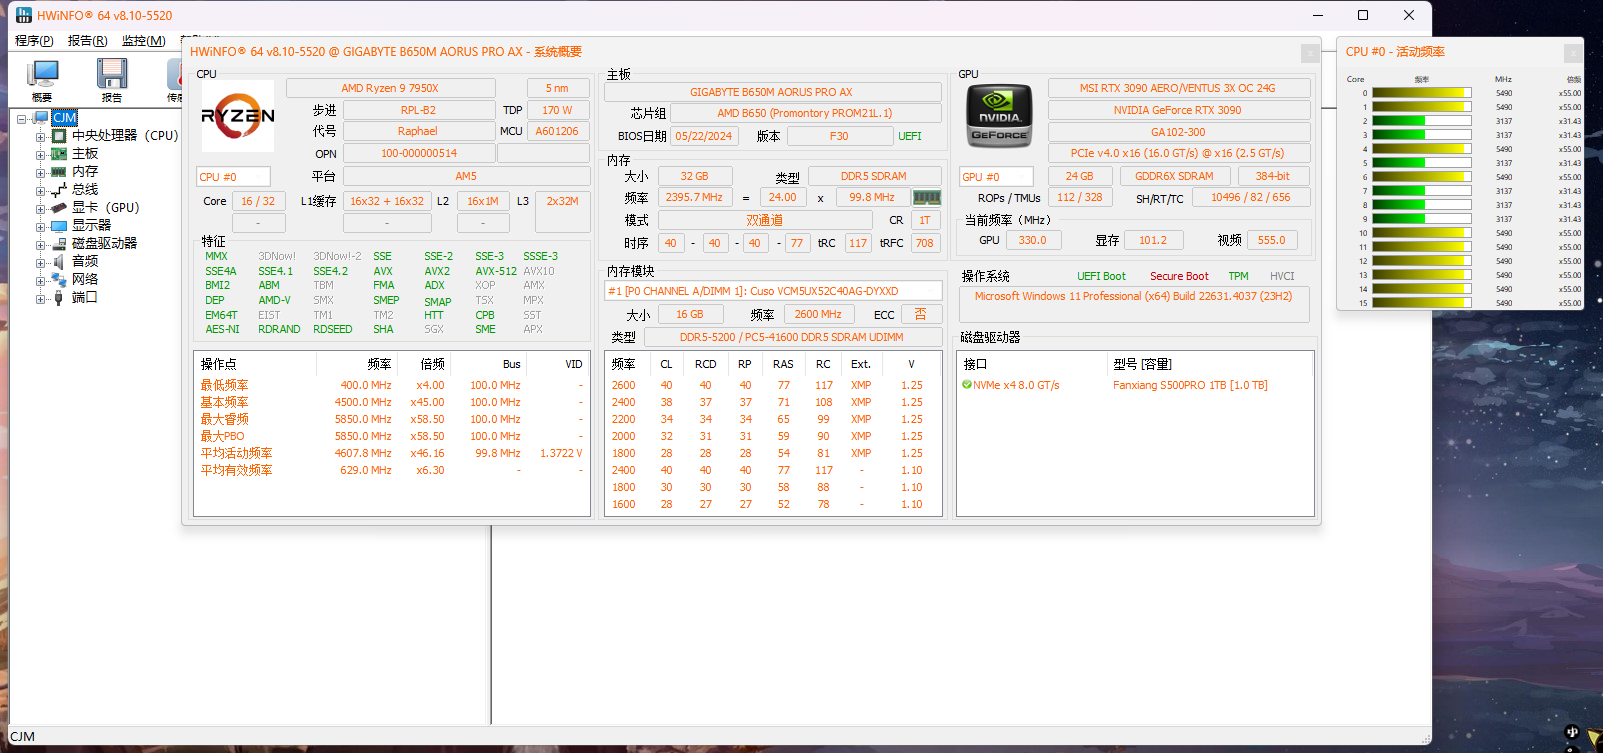
Task: Select the bus icon beside 总线
Action: tap(59, 190)
